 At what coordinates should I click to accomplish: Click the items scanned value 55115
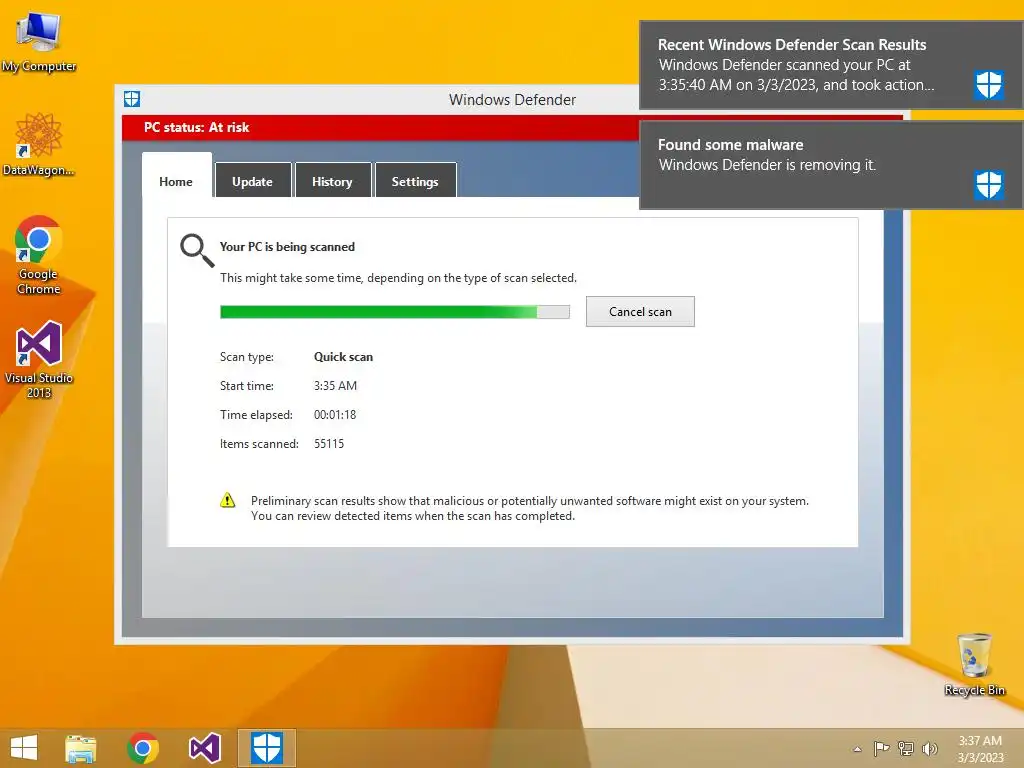coord(329,444)
